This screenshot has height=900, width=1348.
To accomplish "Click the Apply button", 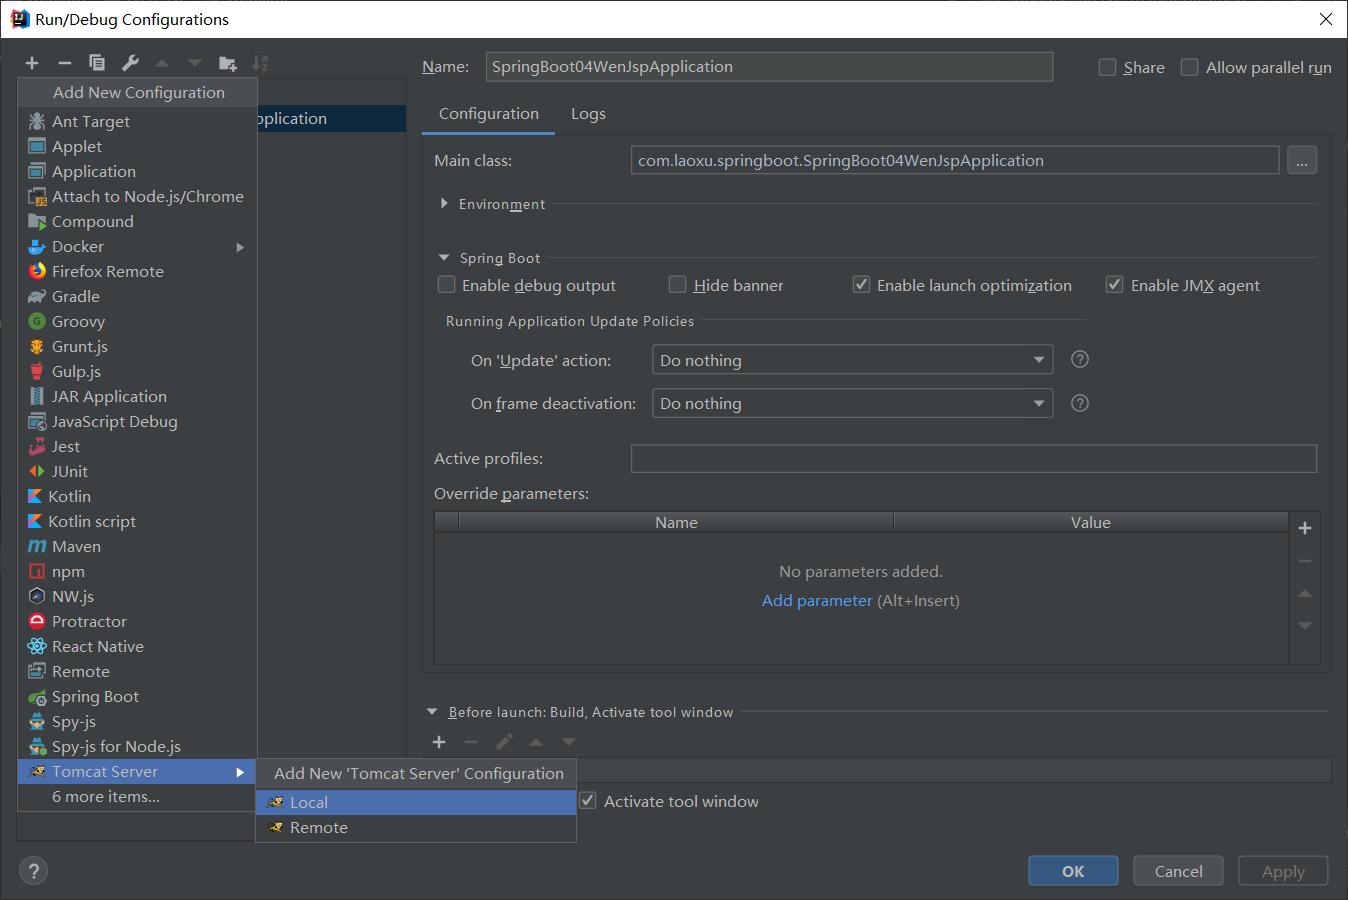I will point(1283,871).
